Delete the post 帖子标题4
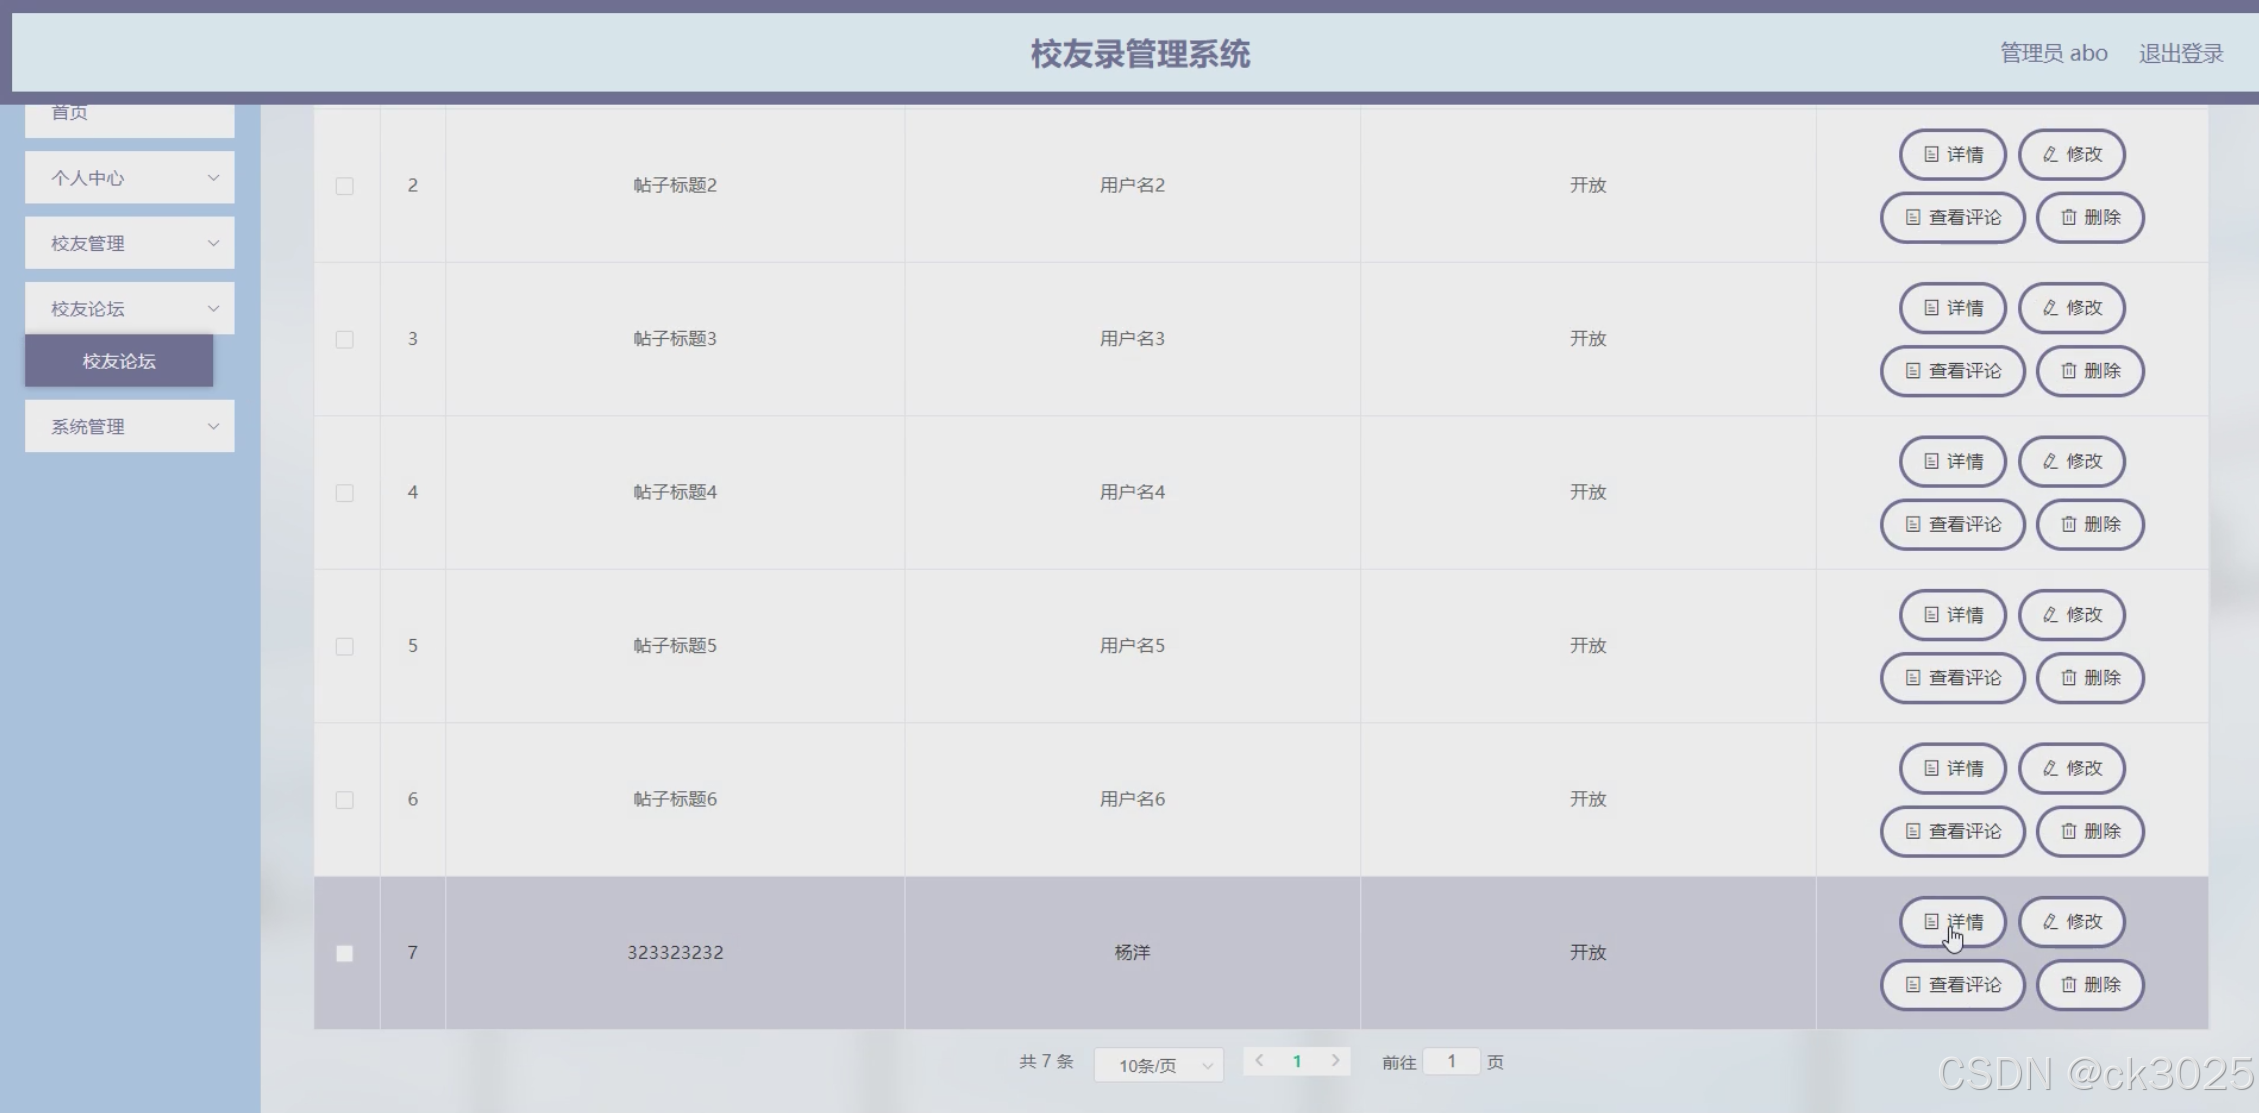Viewport: 2259px width, 1113px height. (2090, 524)
